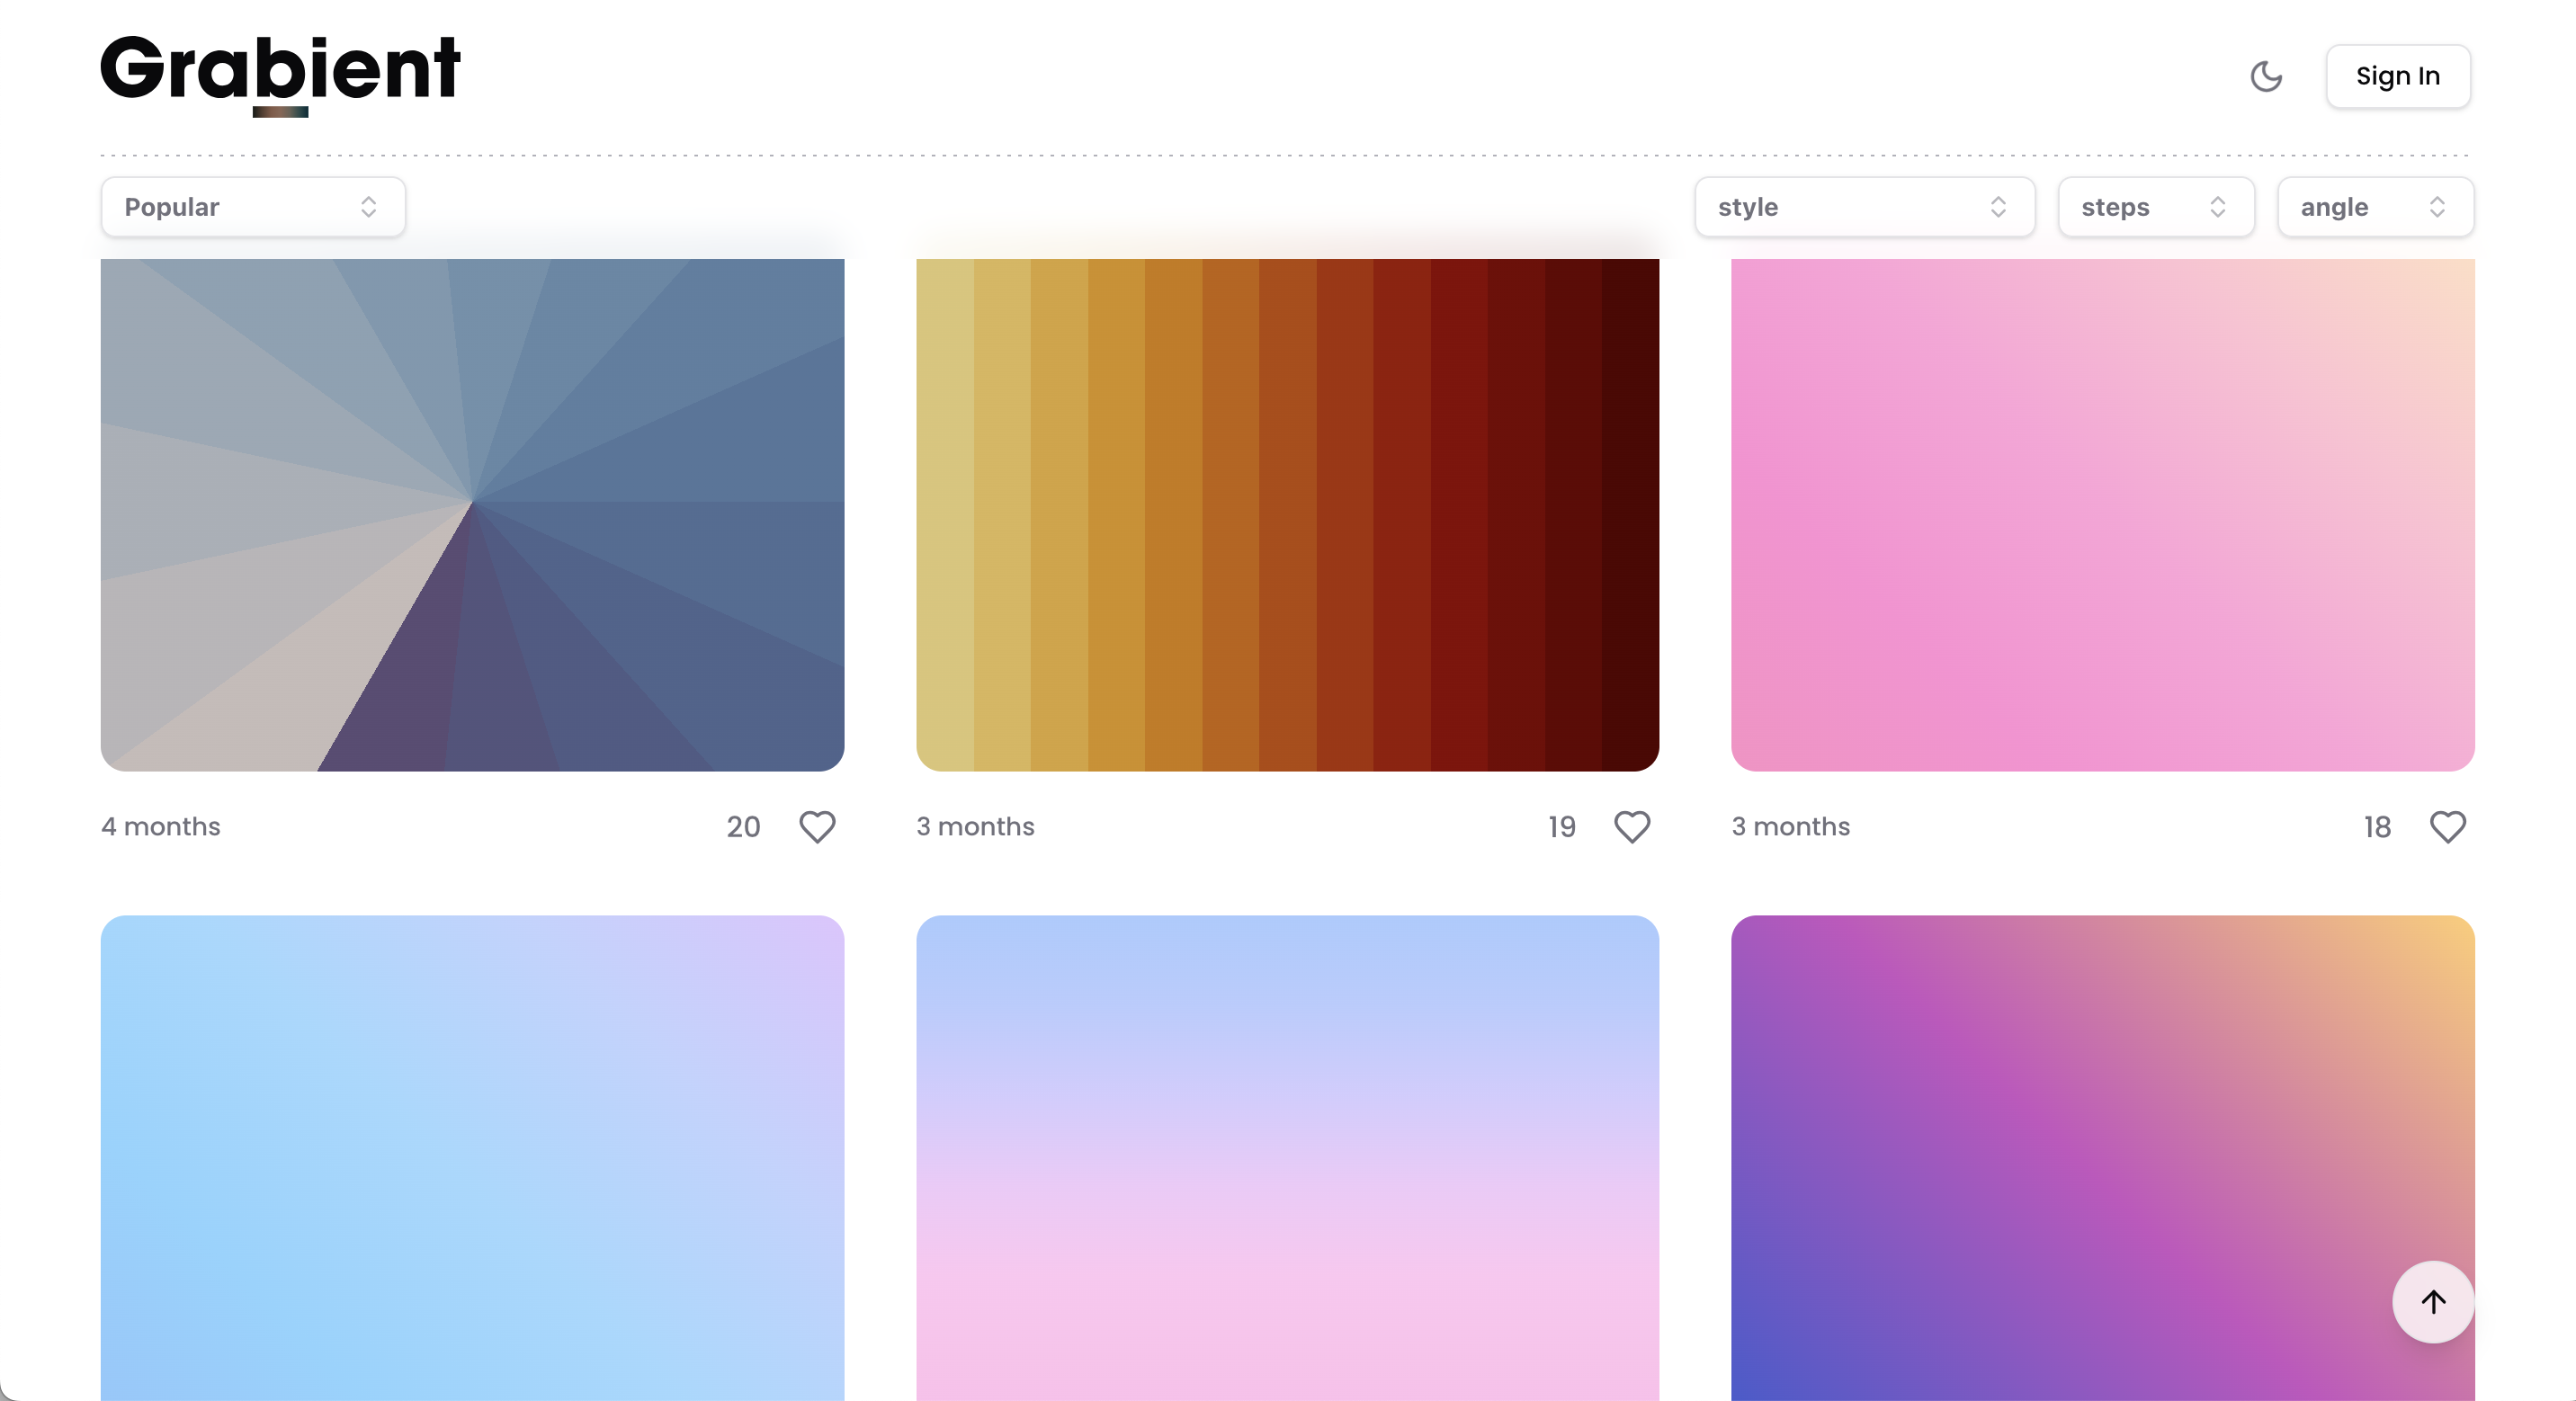This screenshot has height=1401, width=2576.
Task: Open the angle filter dropdown
Action: [x=2375, y=207]
